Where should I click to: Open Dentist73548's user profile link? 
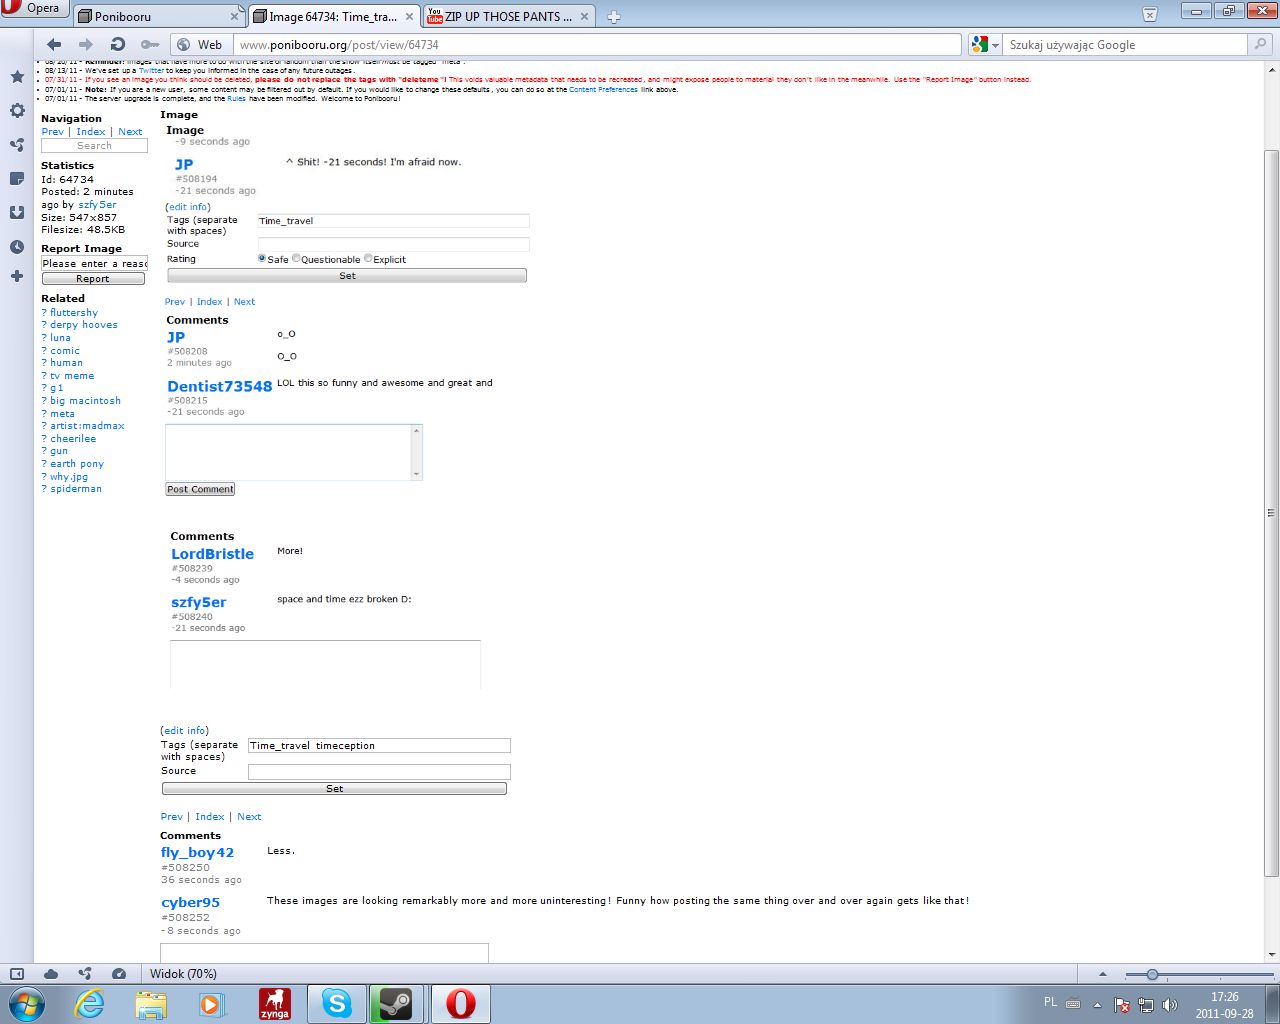(x=220, y=386)
